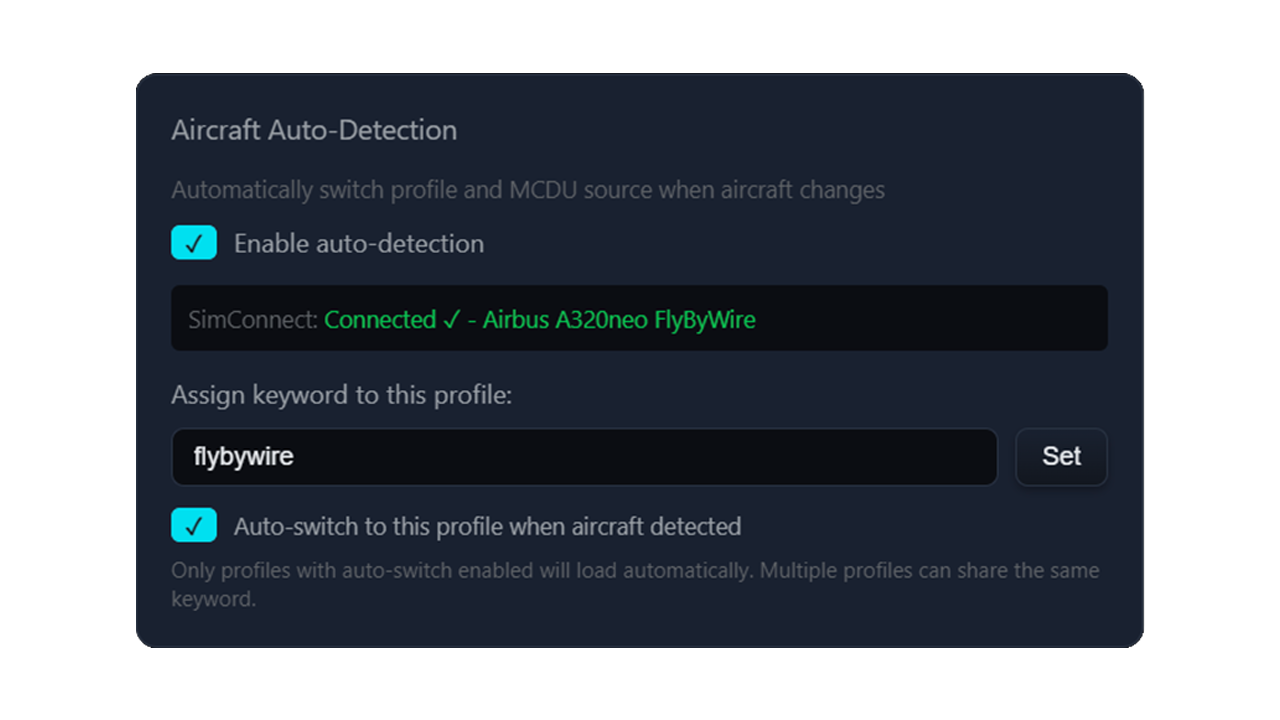Screen dimensions: 1280x720
Task: Click the Enable auto-detection label text
Action: click(x=358, y=243)
